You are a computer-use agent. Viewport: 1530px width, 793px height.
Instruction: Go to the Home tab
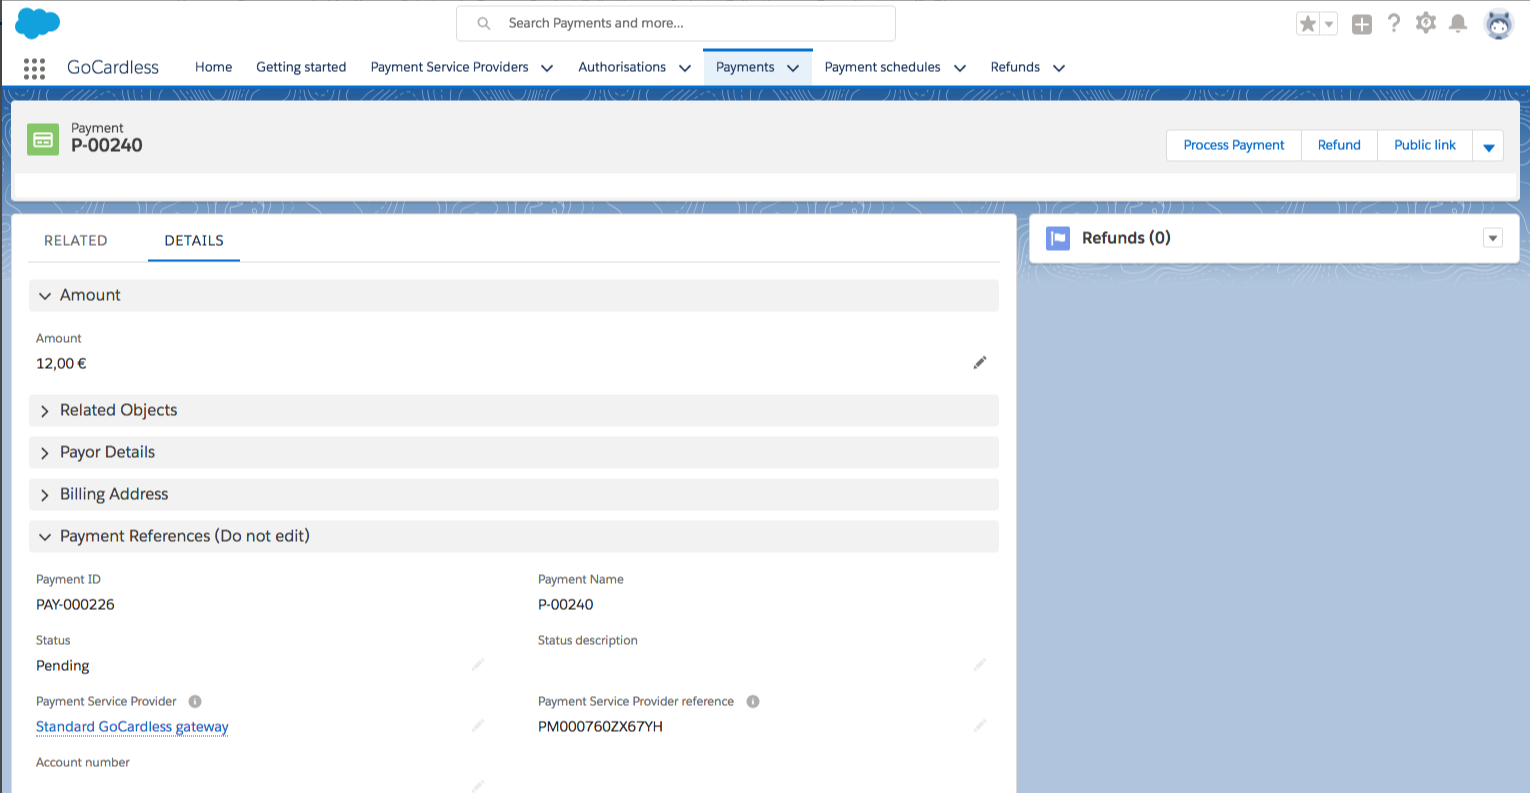[x=214, y=67]
